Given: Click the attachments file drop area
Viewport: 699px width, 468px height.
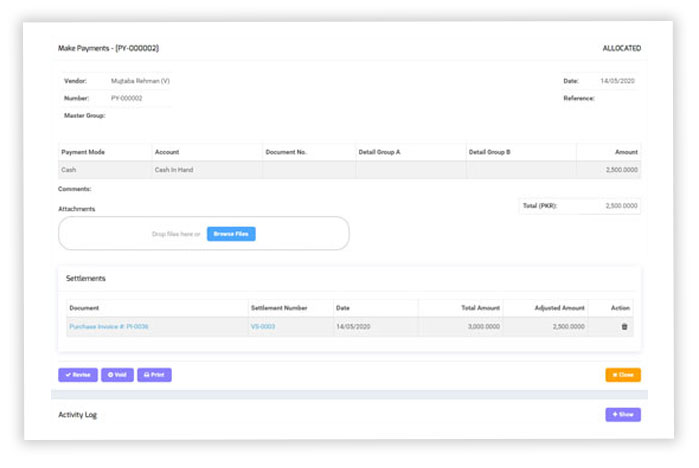Looking at the screenshot, I should [x=204, y=234].
